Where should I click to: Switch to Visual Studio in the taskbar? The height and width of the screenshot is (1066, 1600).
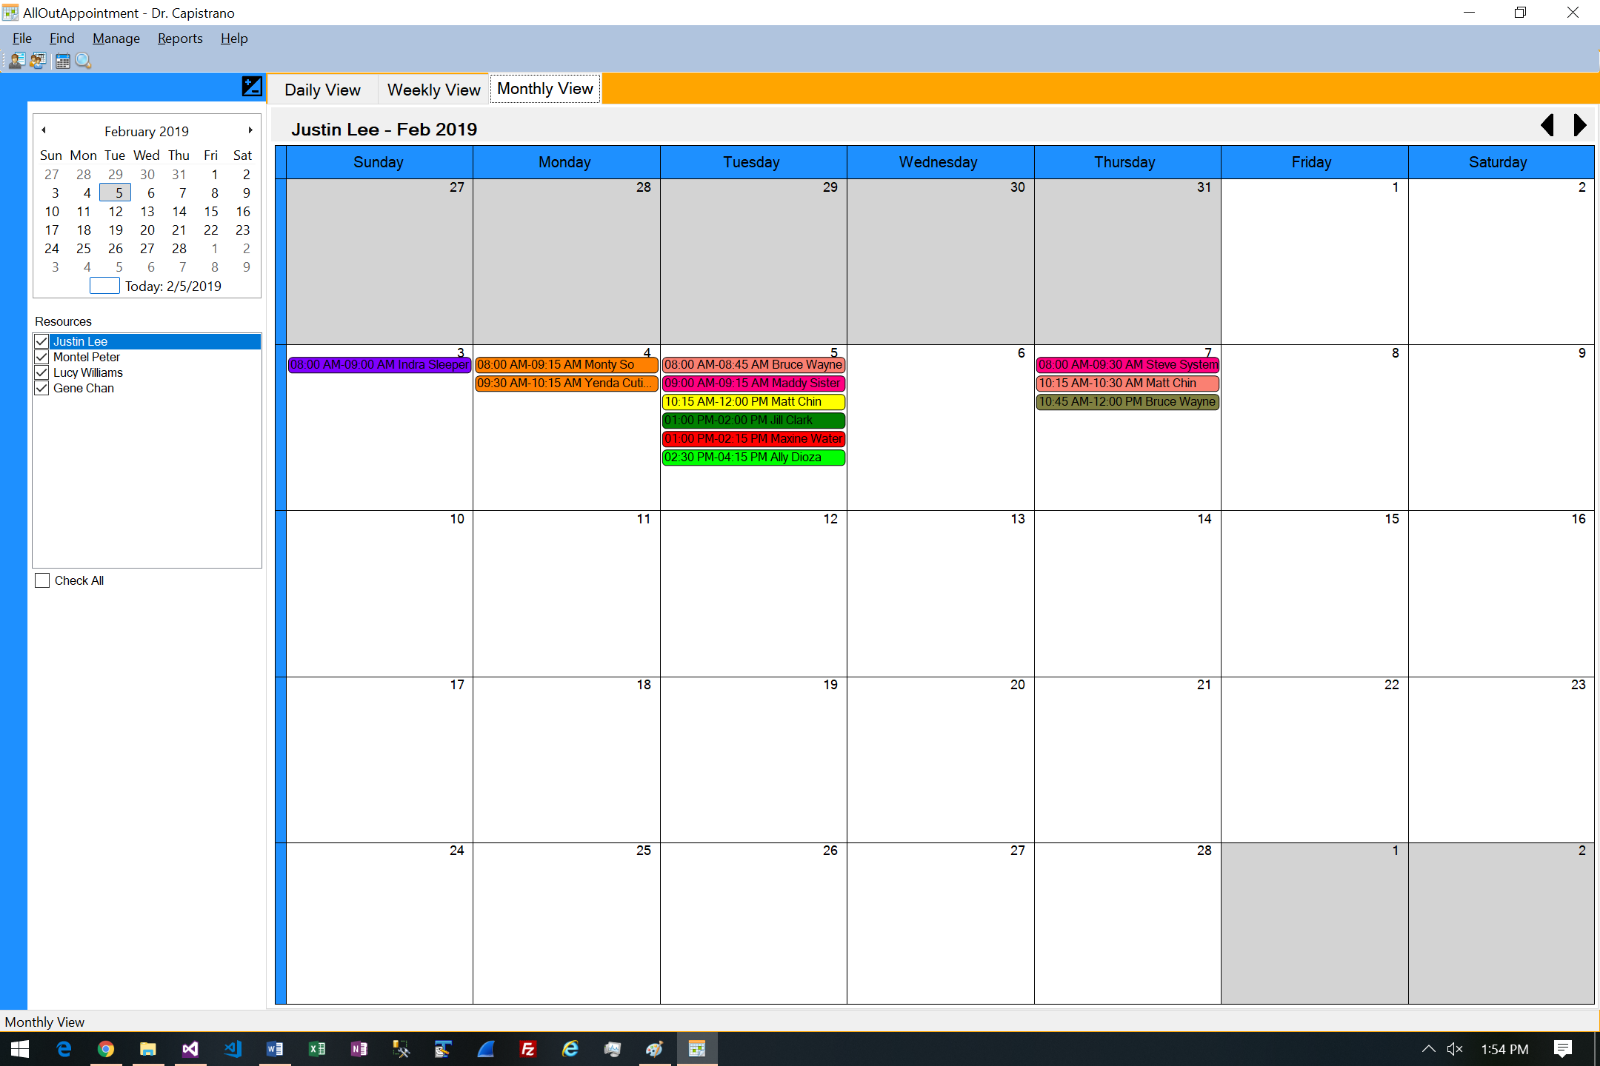pyautogui.click(x=190, y=1049)
